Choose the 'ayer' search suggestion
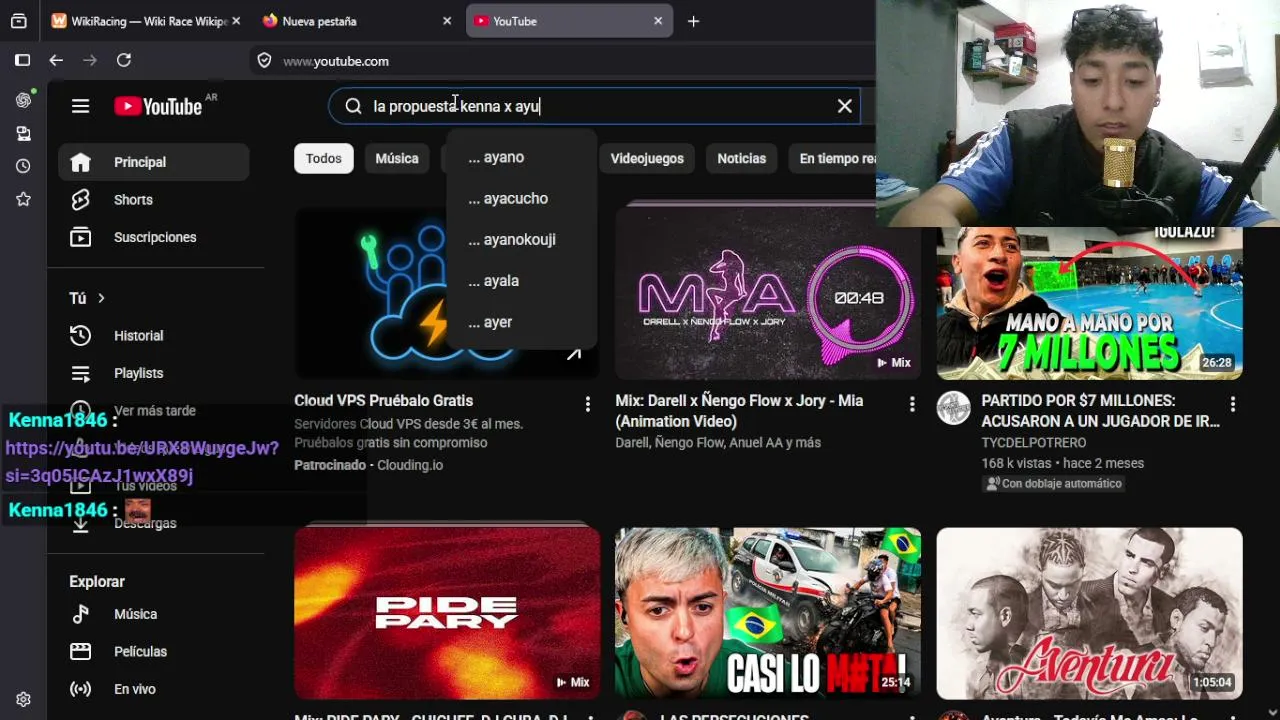This screenshot has width=1280, height=720. coord(521,322)
